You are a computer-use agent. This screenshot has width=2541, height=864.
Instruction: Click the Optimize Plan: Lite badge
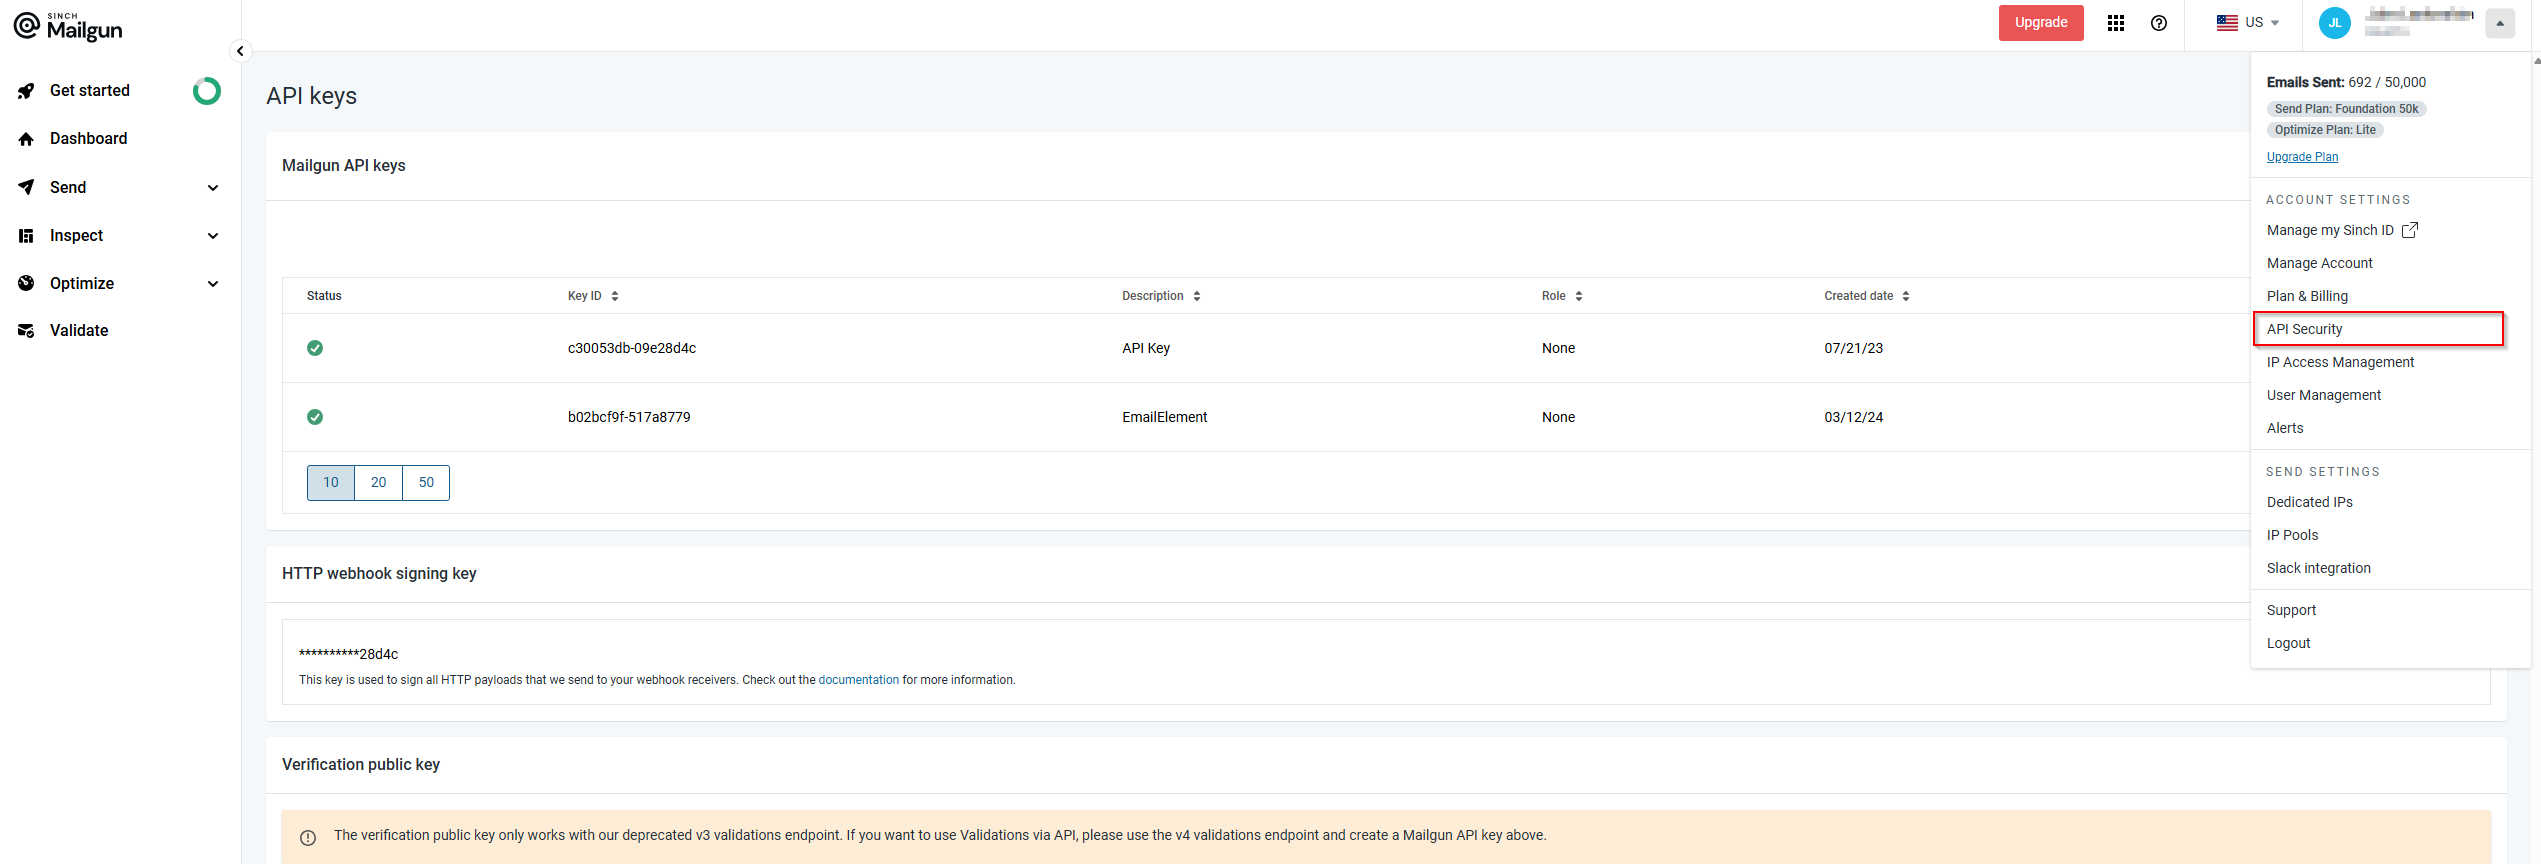click(x=2325, y=130)
